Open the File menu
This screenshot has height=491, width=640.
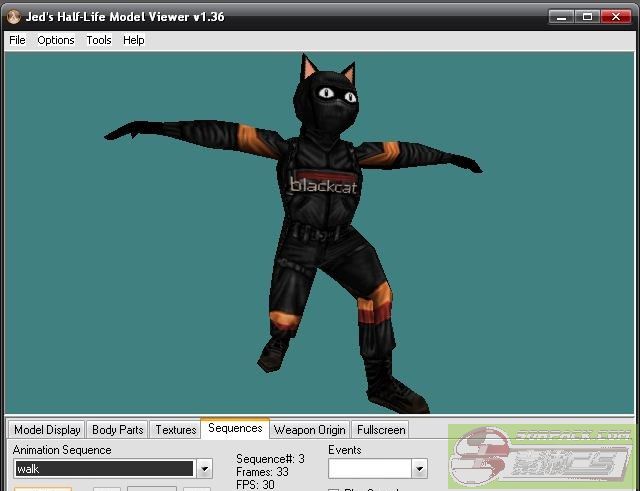tap(17, 40)
